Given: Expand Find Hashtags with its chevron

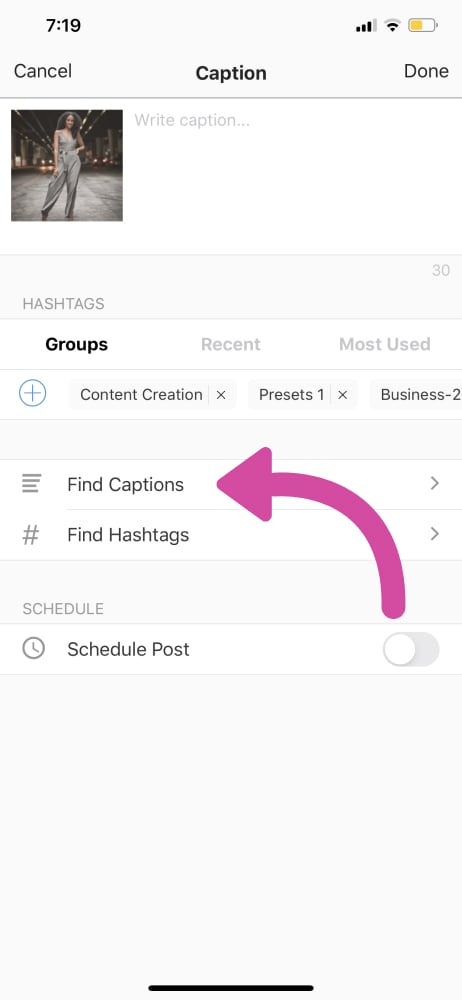Looking at the screenshot, I should tap(435, 534).
